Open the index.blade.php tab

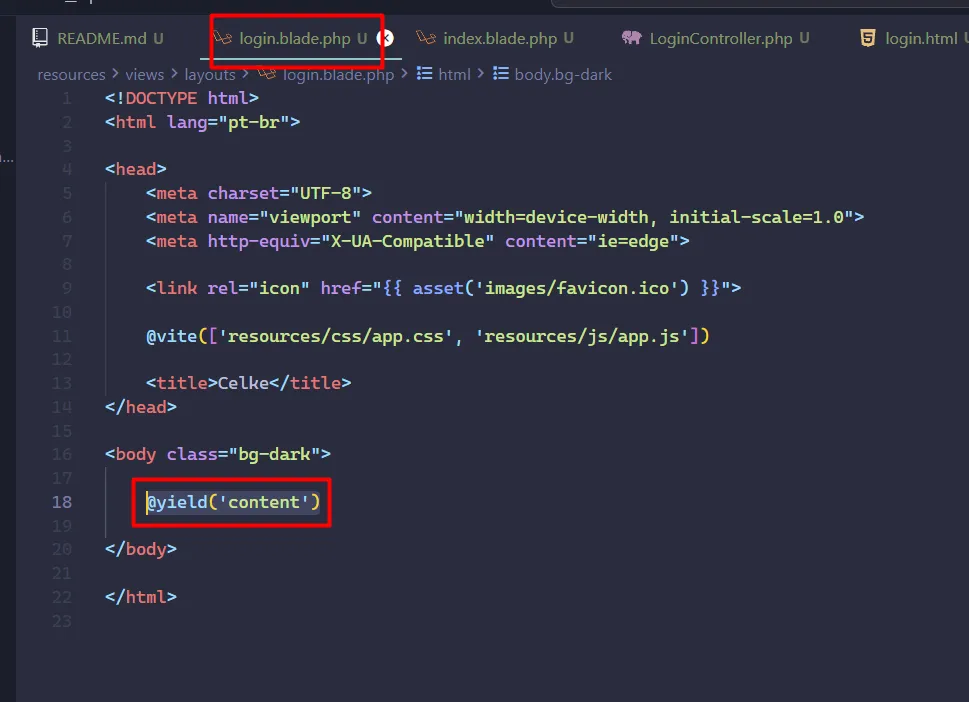point(499,39)
